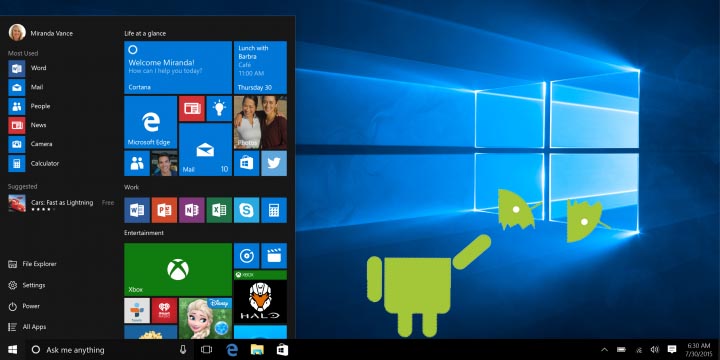Open Word from Most Used list

pos(28,68)
